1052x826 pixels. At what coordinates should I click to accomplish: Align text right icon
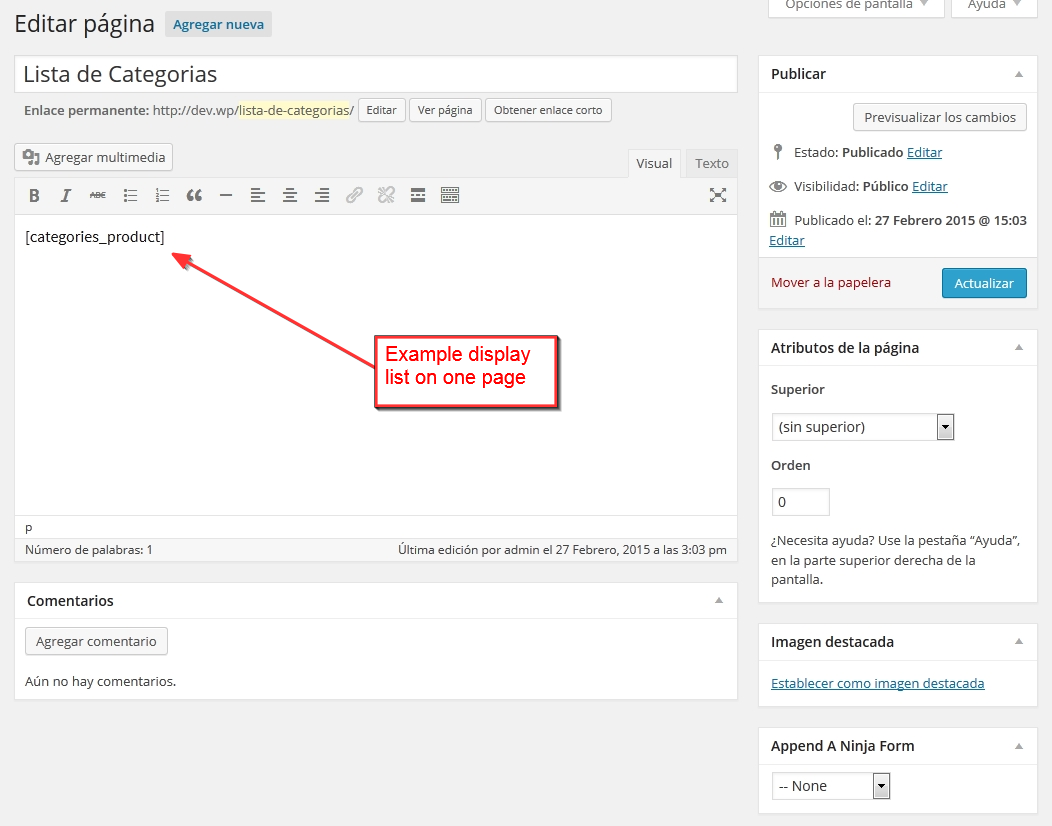(322, 195)
